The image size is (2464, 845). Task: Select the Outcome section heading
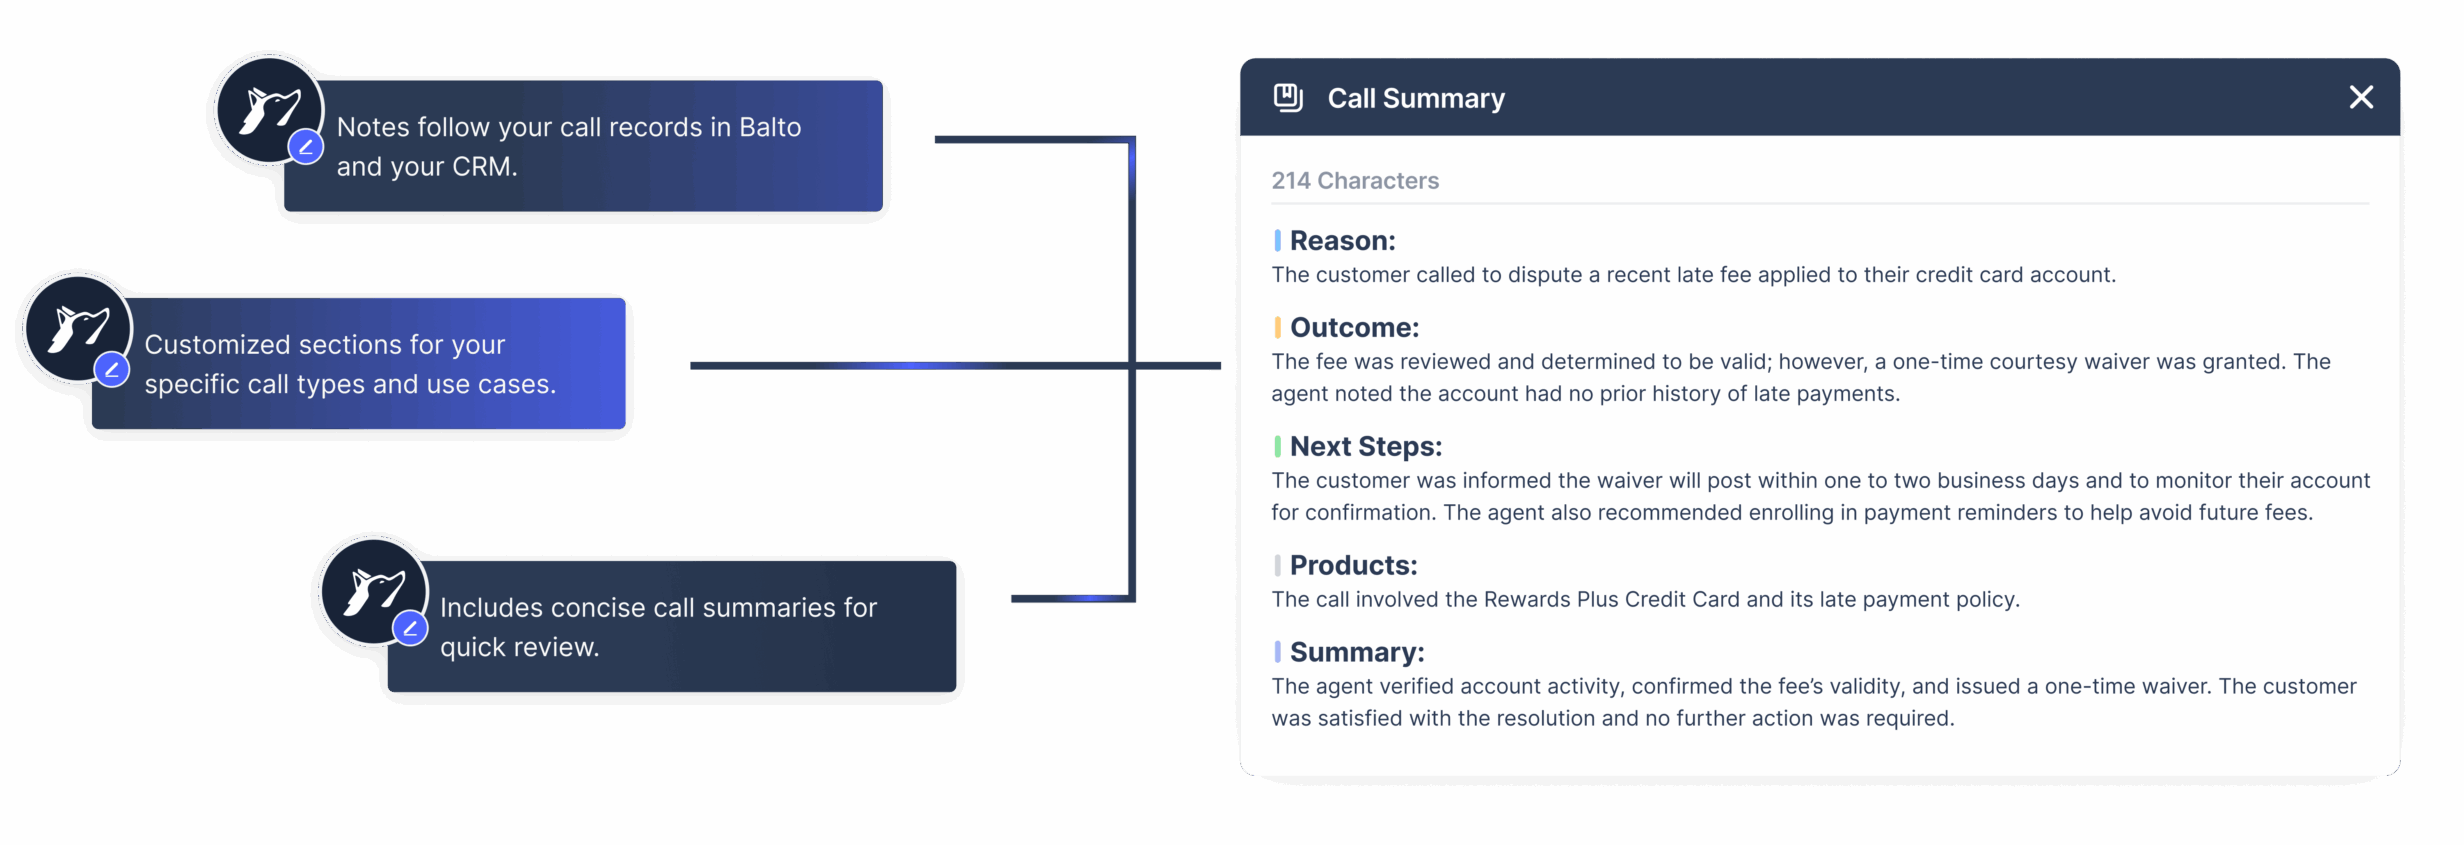coord(1354,328)
